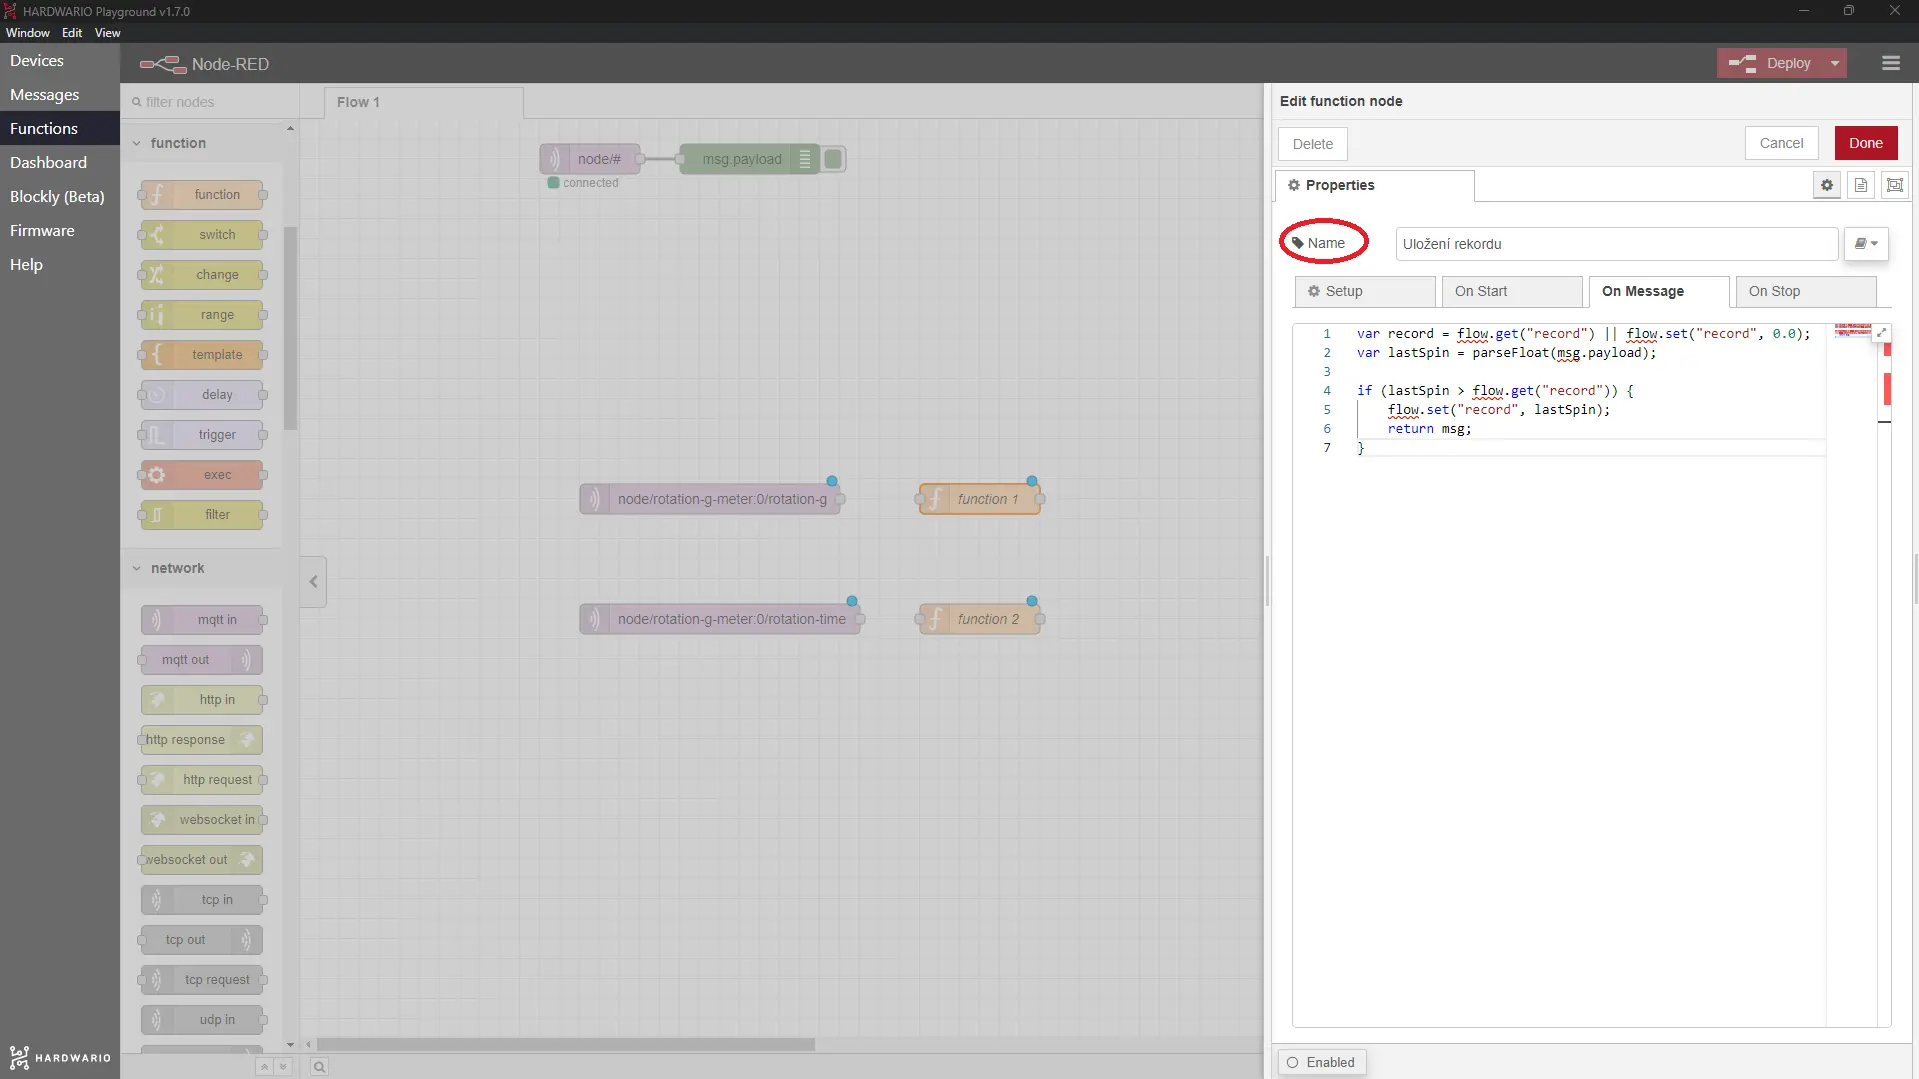Image resolution: width=1919 pixels, height=1079 pixels.
Task: Click the Cancel button
Action: click(x=1781, y=143)
